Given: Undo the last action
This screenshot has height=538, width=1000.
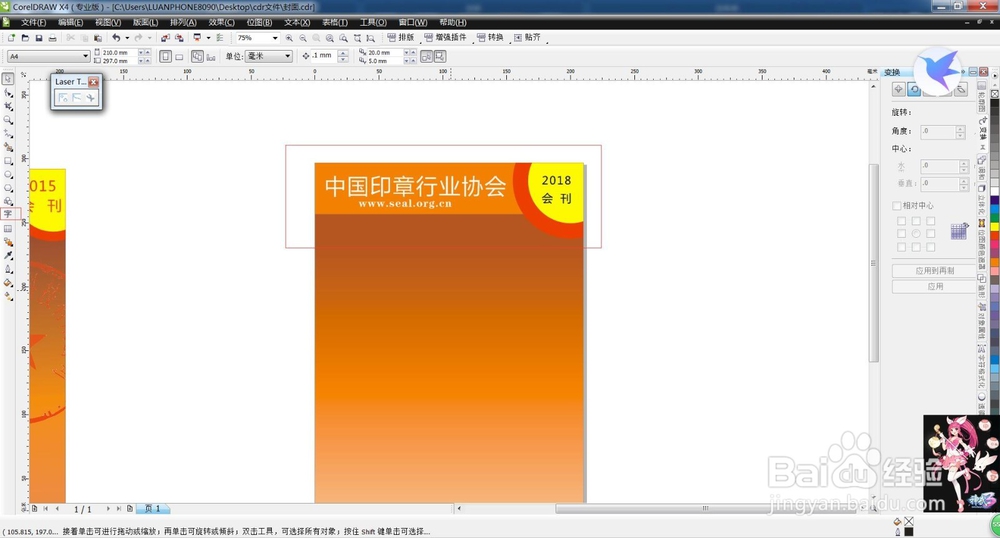Looking at the screenshot, I should pos(116,38).
